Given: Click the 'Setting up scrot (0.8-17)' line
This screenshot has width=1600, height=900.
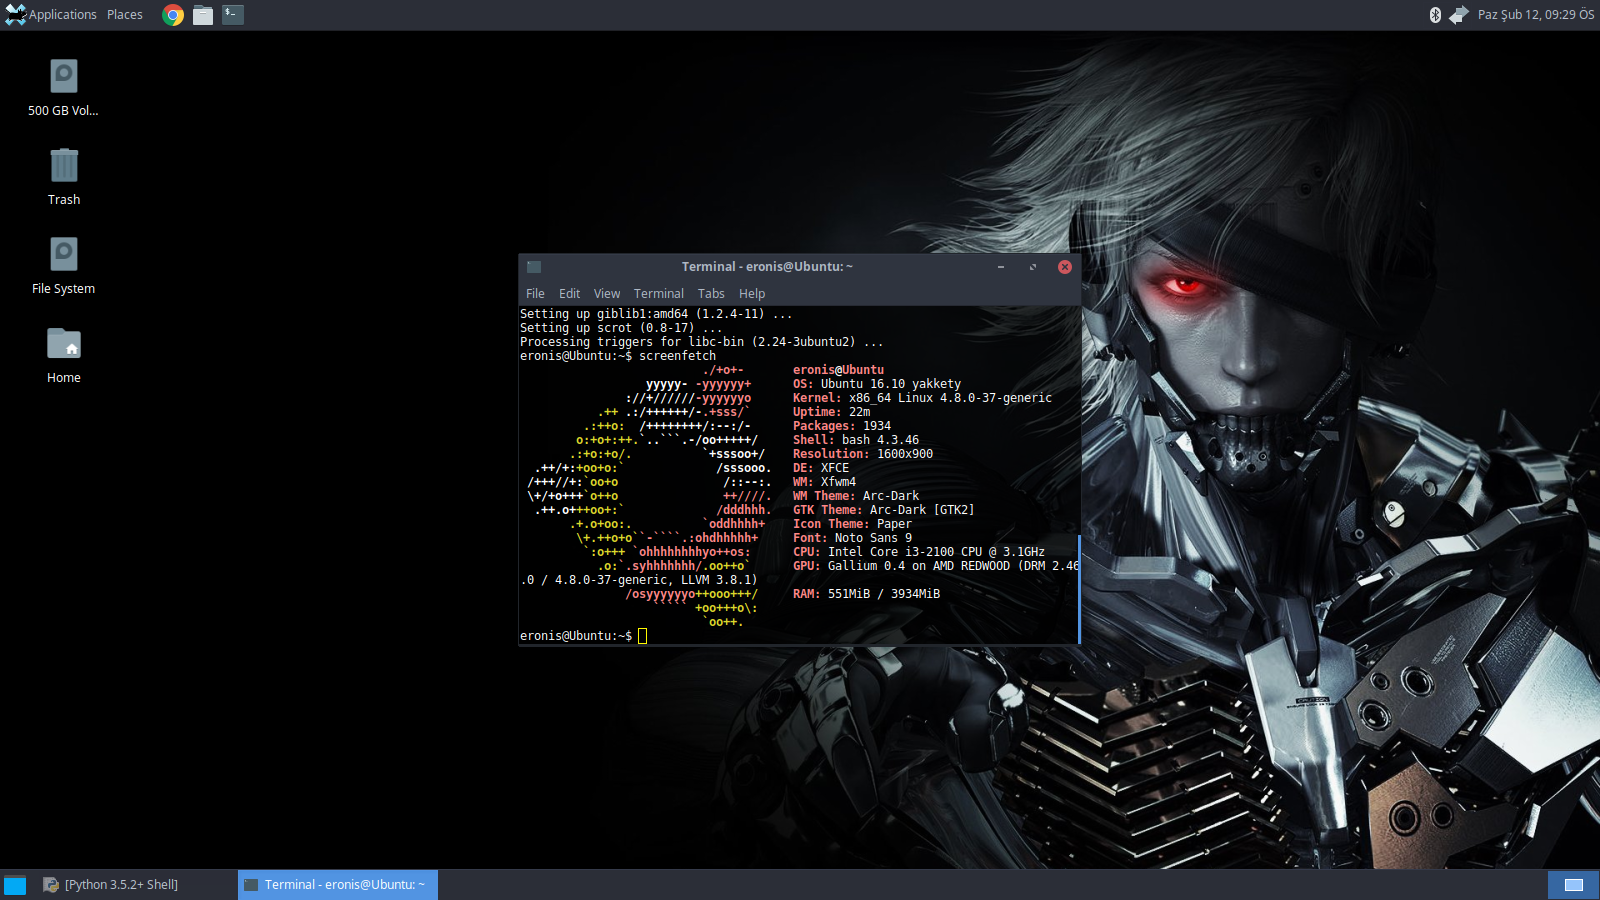Looking at the screenshot, I should (x=621, y=328).
